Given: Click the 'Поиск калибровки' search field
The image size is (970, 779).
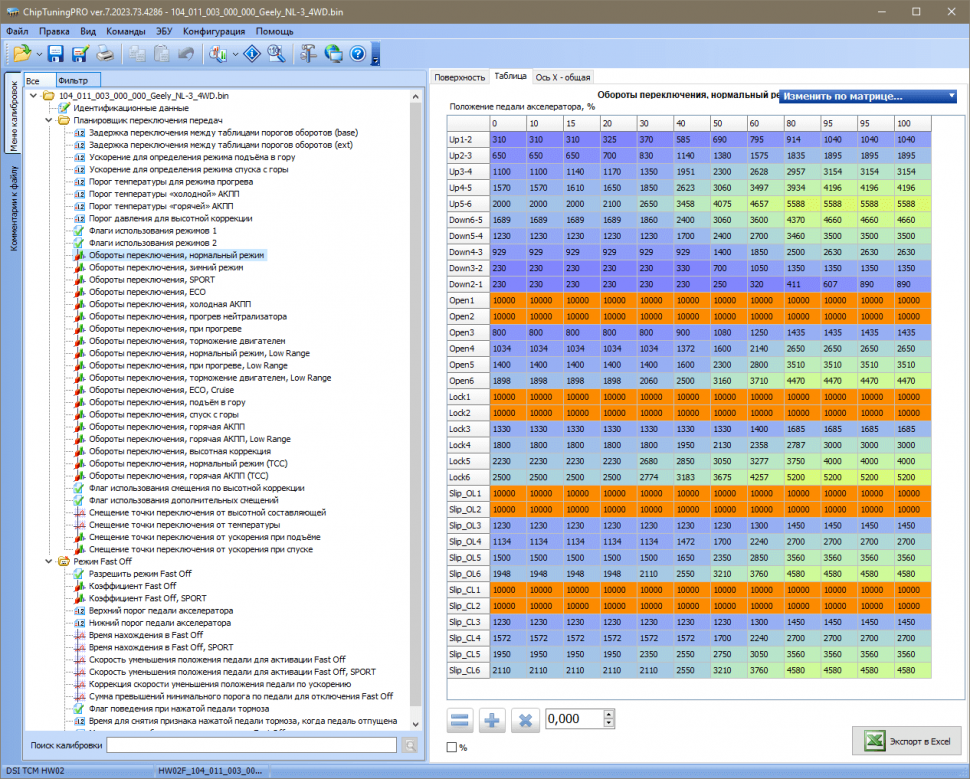Looking at the screenshot, I should point(251,745).
